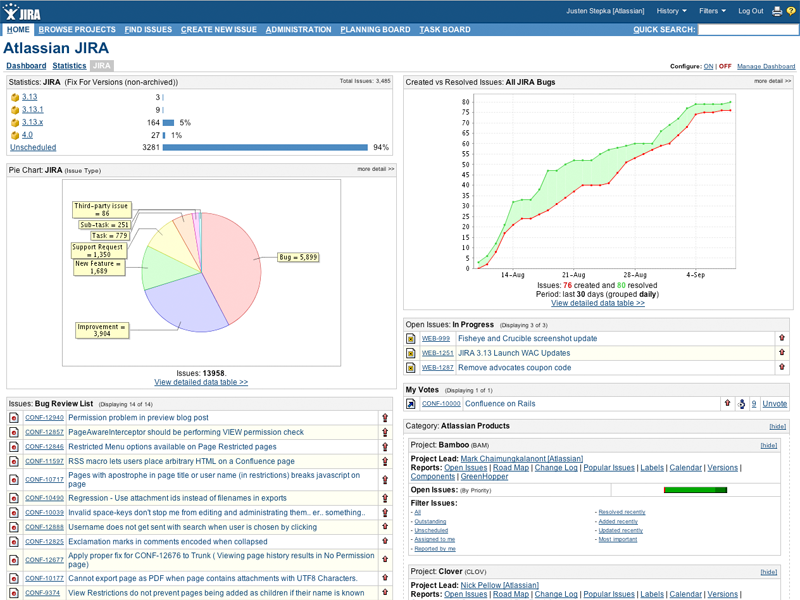
Task: Click into the Quick Search field
Action: click(x=747, y=30)
